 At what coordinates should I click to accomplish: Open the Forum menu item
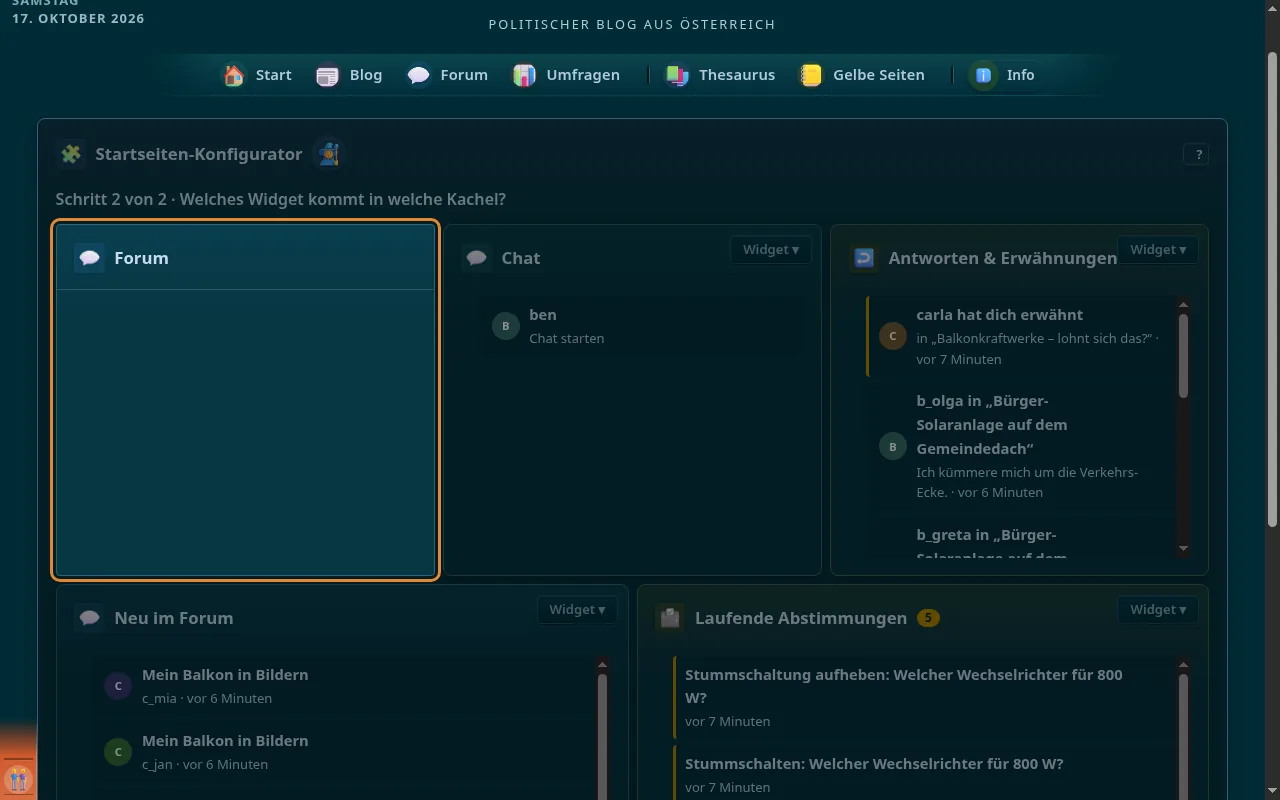(447, 75)
